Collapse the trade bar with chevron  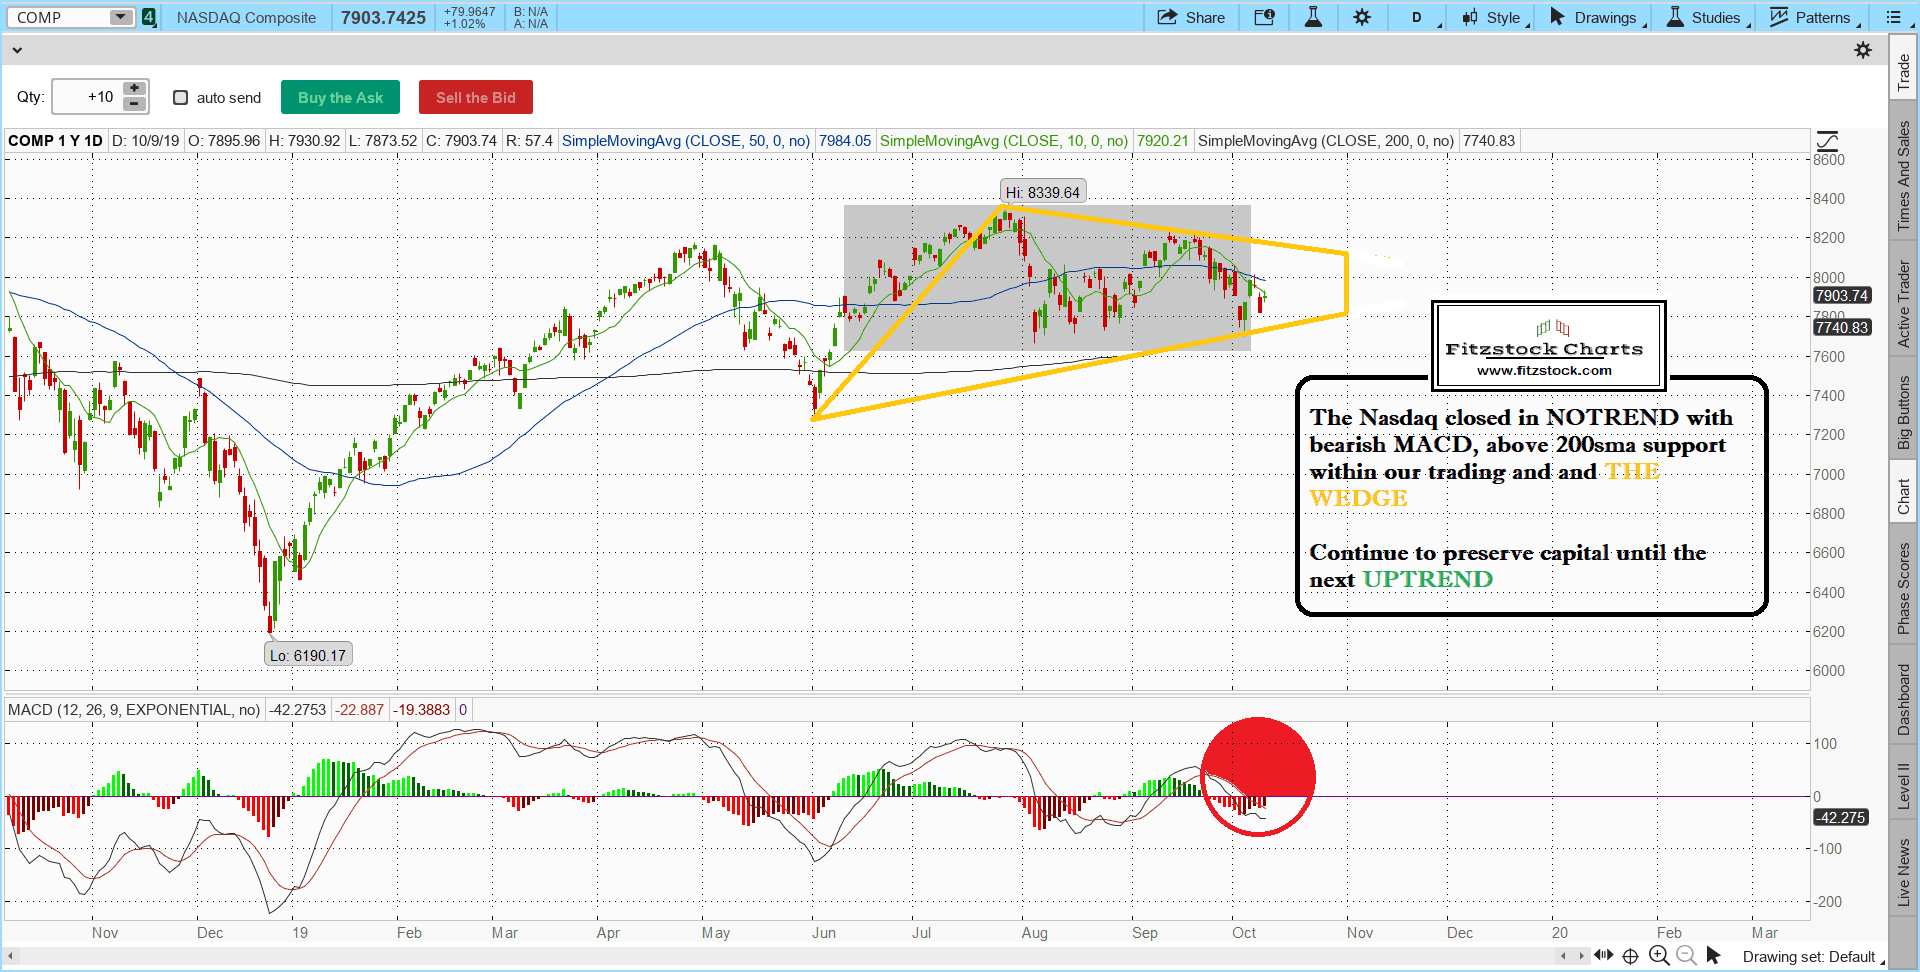(17, 50)
